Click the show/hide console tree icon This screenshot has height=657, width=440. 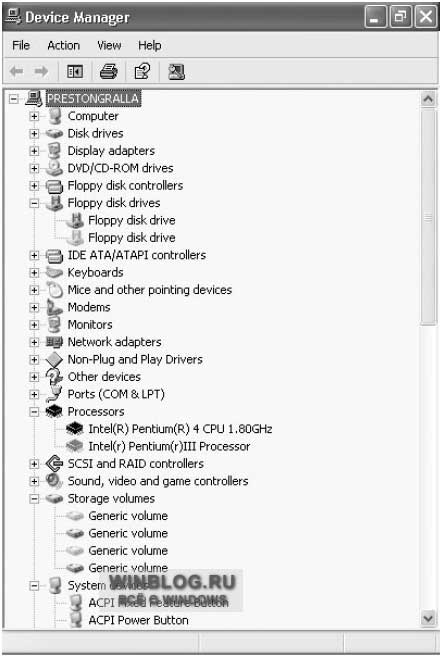point(75,72)
